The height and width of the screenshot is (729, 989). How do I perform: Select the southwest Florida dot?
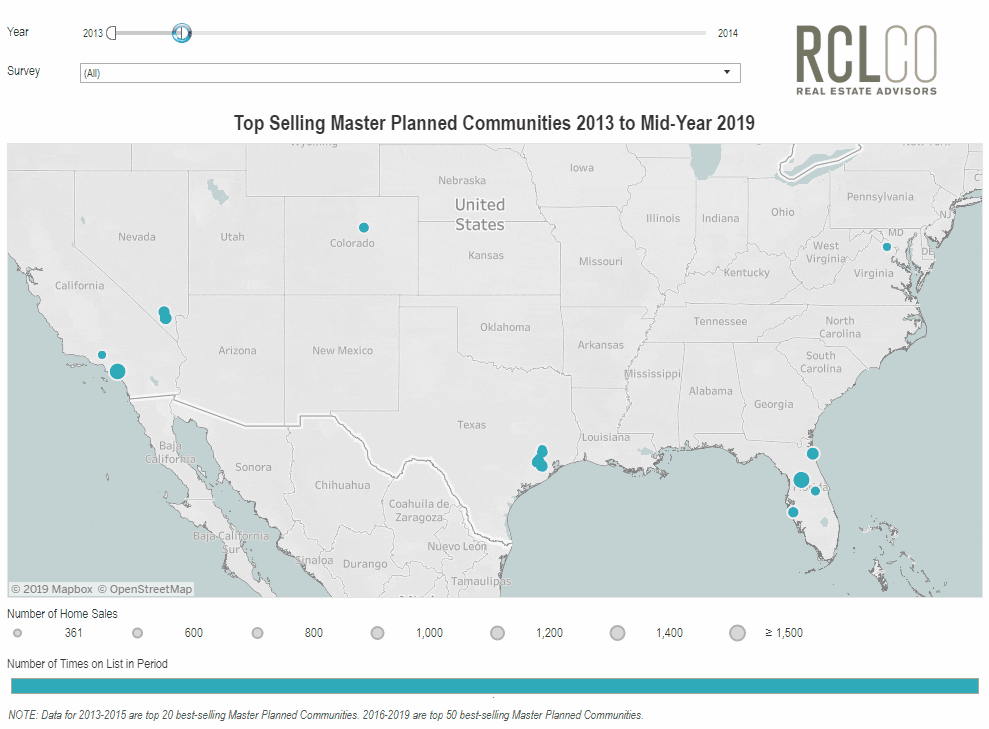793,512
